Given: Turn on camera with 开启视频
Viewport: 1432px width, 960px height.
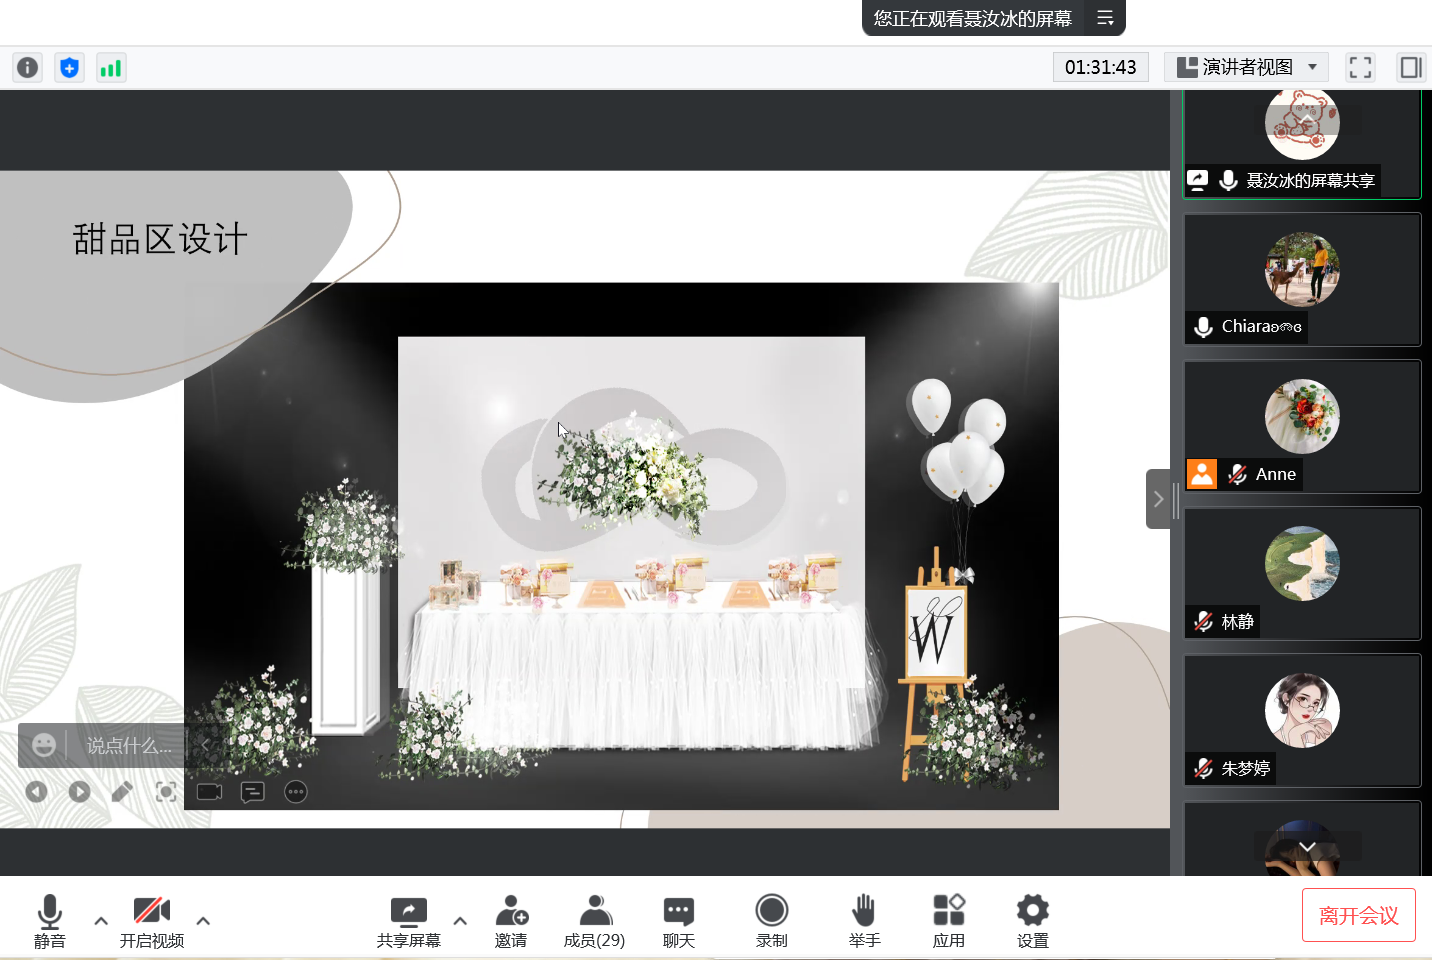Looking at the screenshot, I should [152, 920].
